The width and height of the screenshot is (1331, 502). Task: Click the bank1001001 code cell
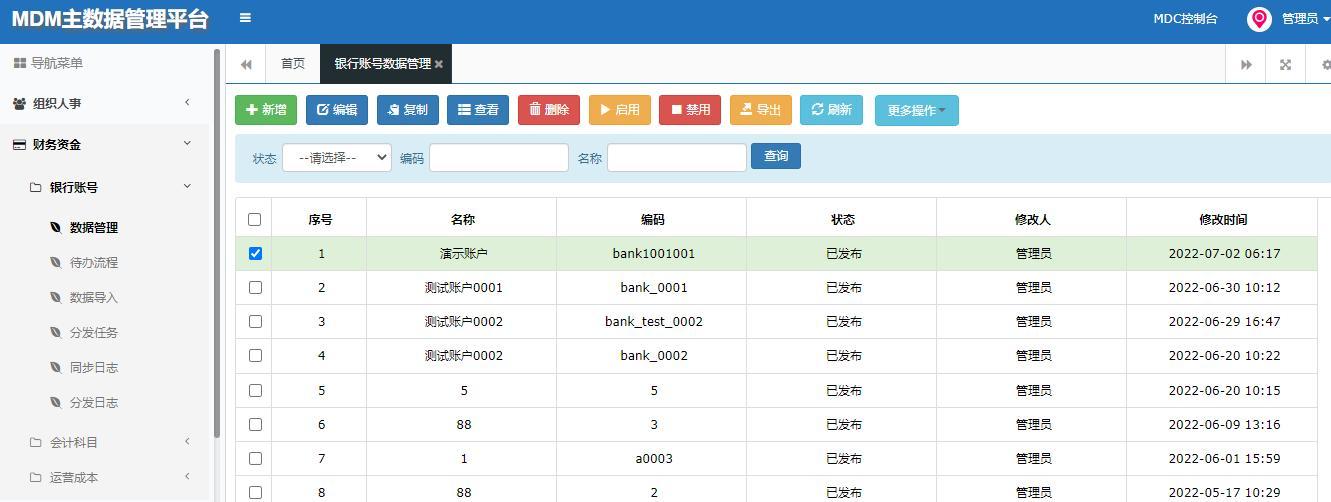pyautogui.click(x=653, y=253)
